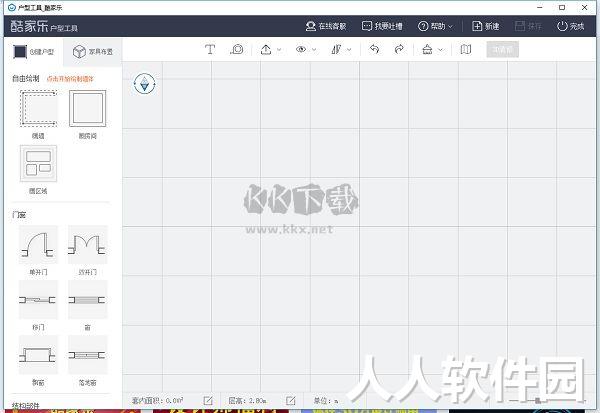Click the tape measure tool icon
This screenshot has width=600, height=413.
click(237, 49)
